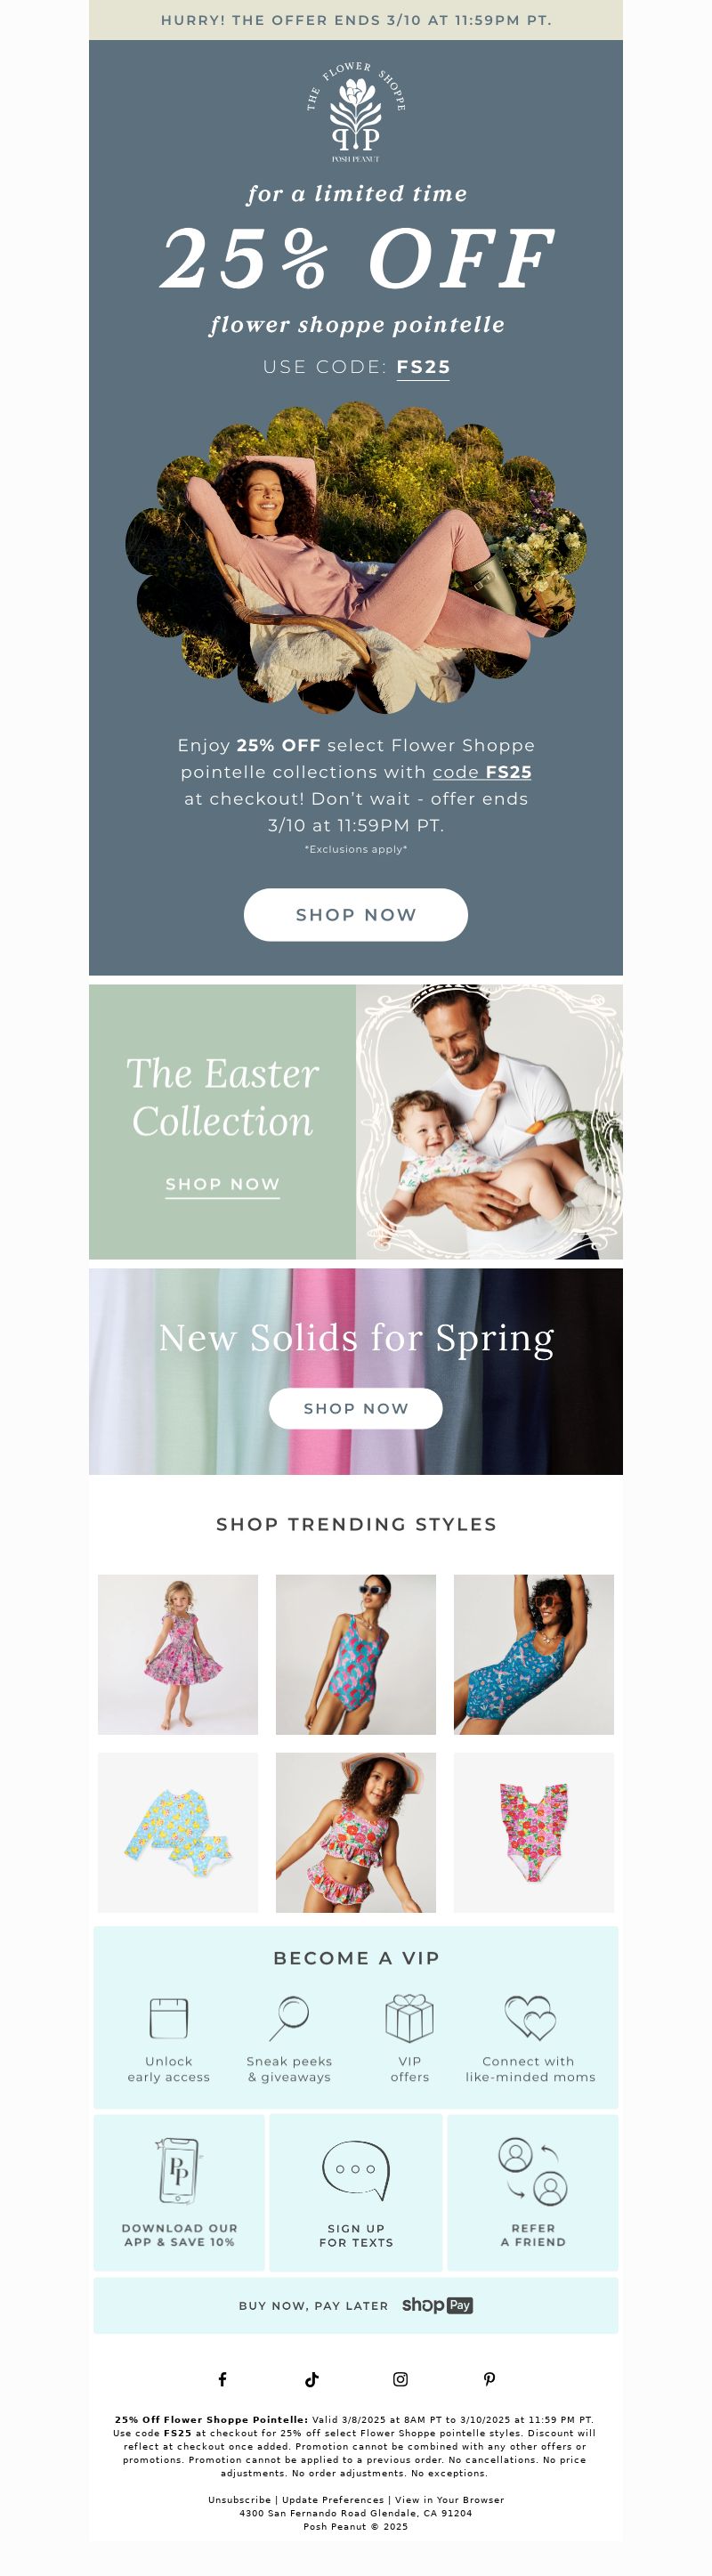
Task: Open View in Your Browser link
Action: click(449, 2499)
